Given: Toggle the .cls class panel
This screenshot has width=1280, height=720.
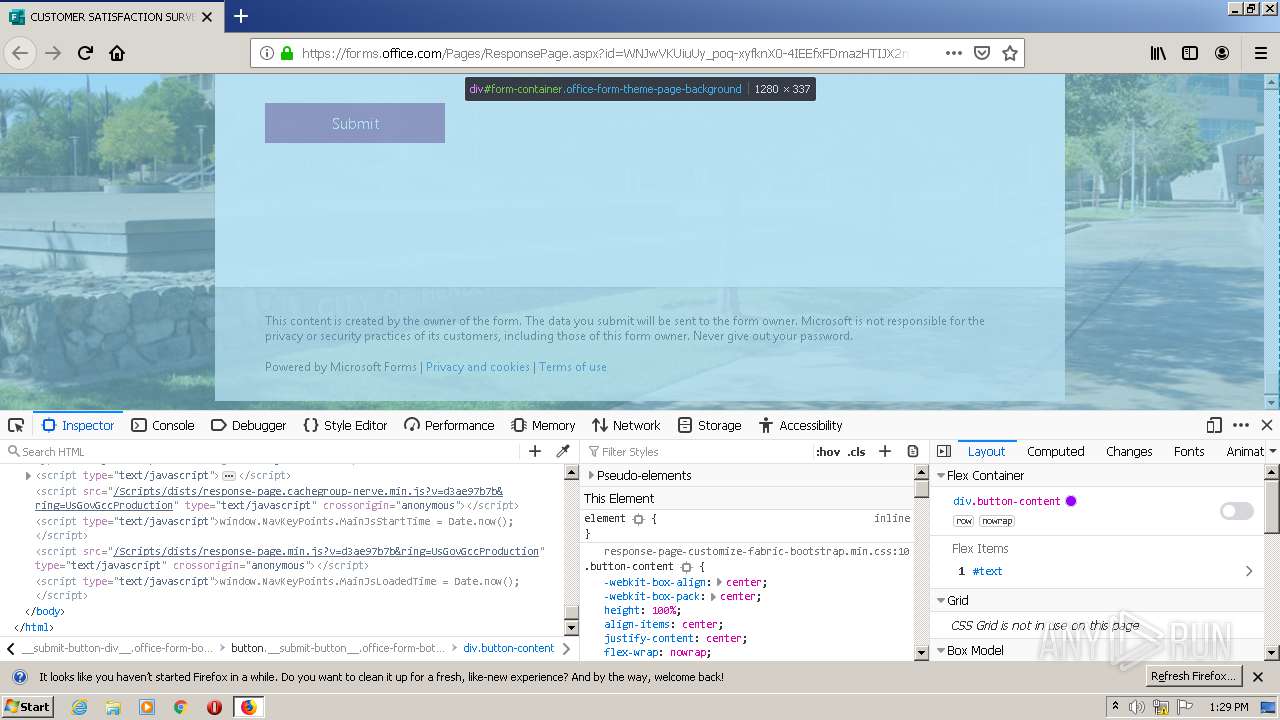Looking at the screenshot, I should click(x=857, y=451).
